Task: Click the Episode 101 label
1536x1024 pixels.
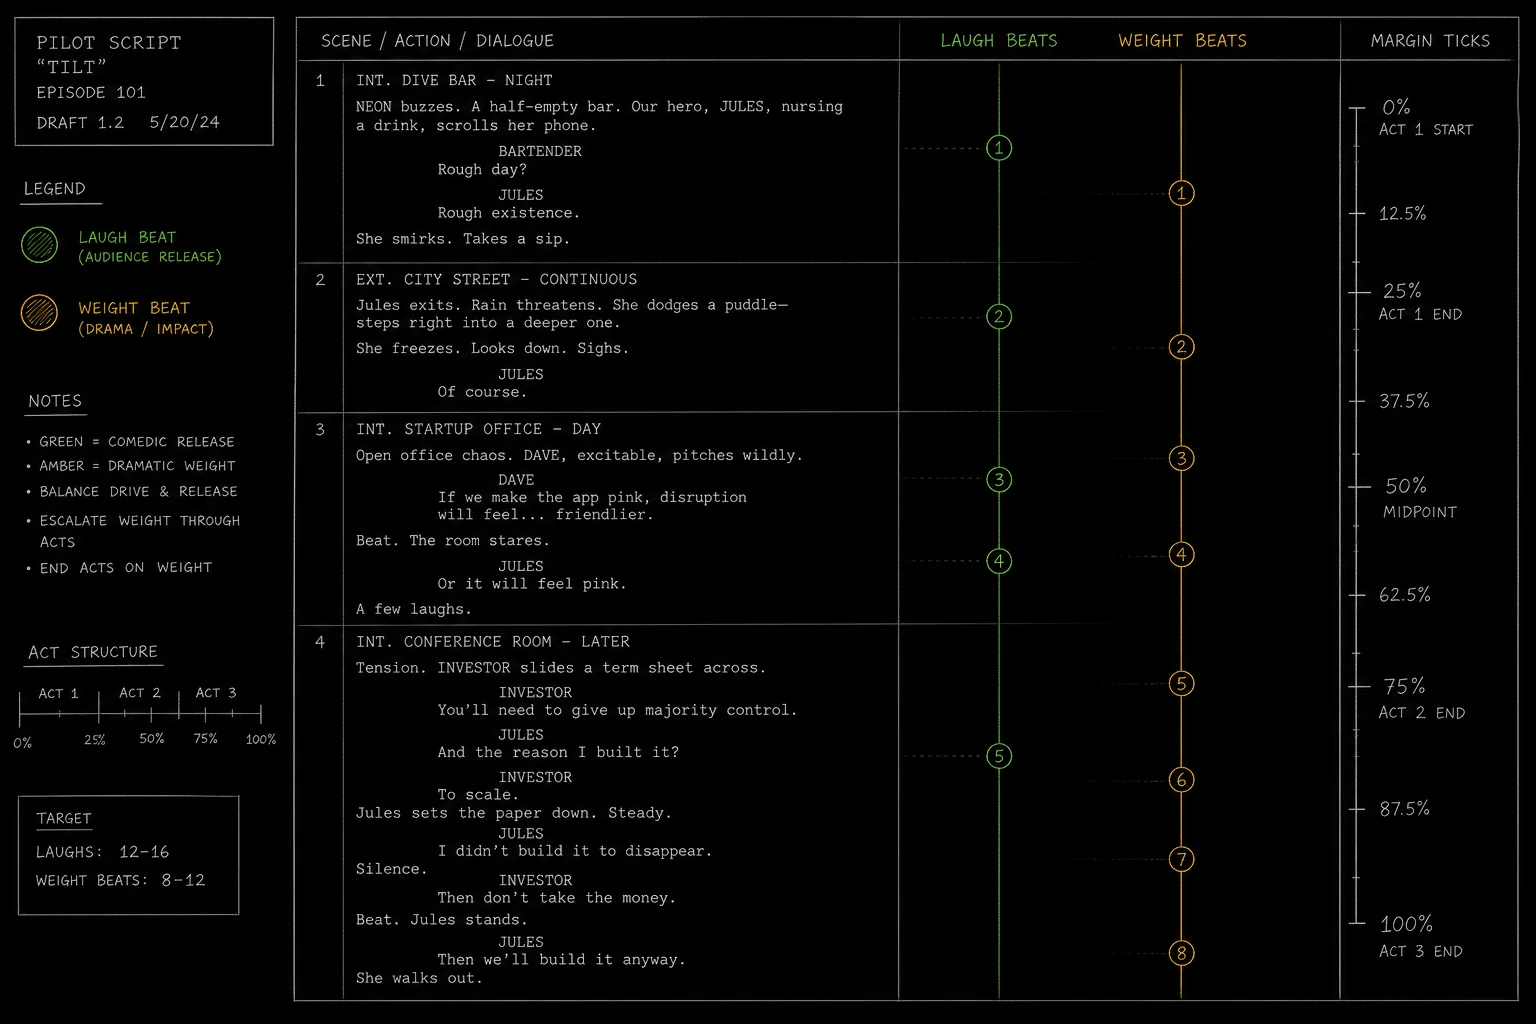Action: coord(91,92)
